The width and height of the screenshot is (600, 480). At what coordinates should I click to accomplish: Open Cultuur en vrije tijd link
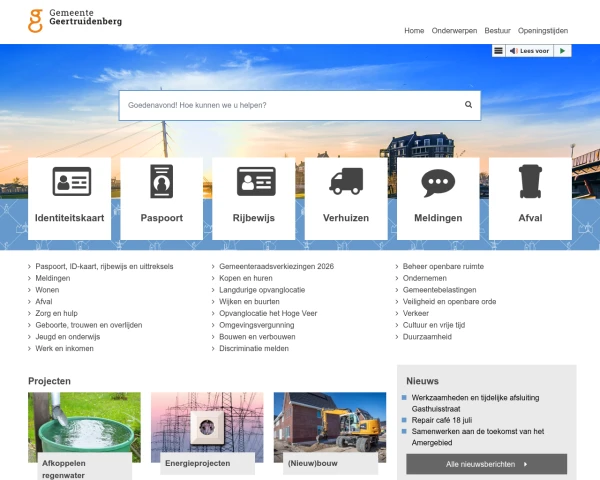[x=434, y=325]
